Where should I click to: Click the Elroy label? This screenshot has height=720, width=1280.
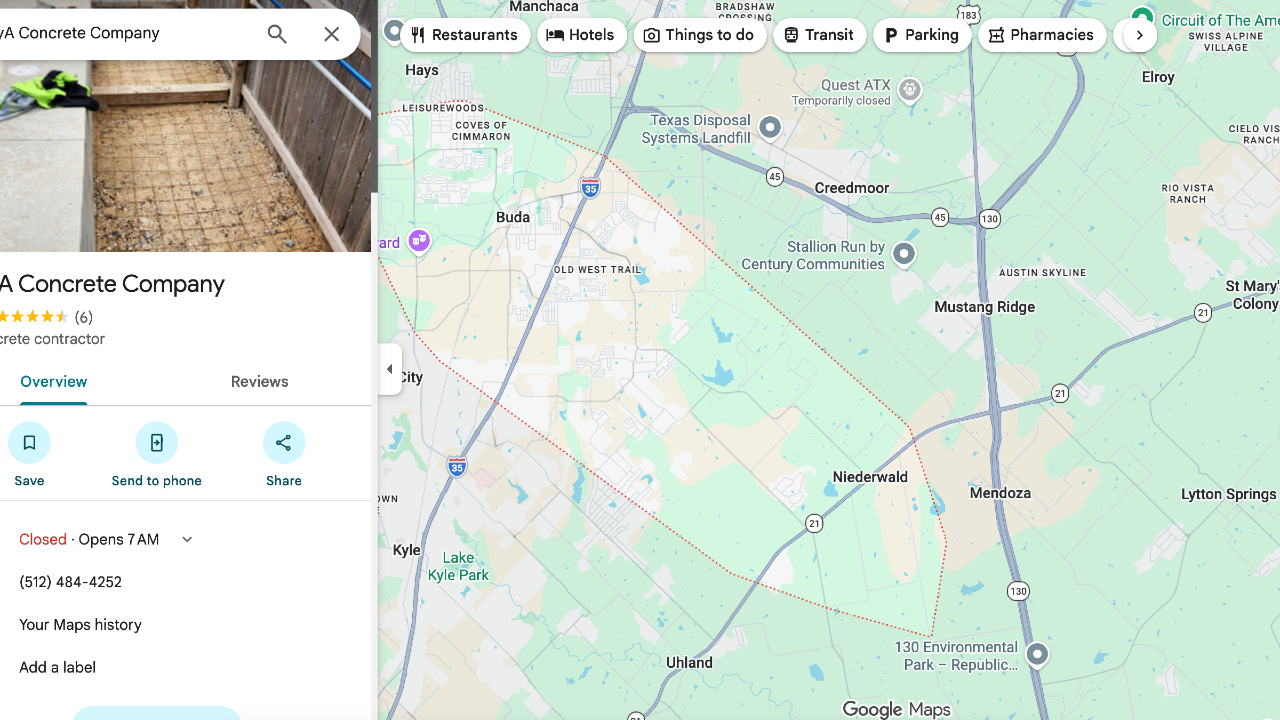tap(1158, 77)
